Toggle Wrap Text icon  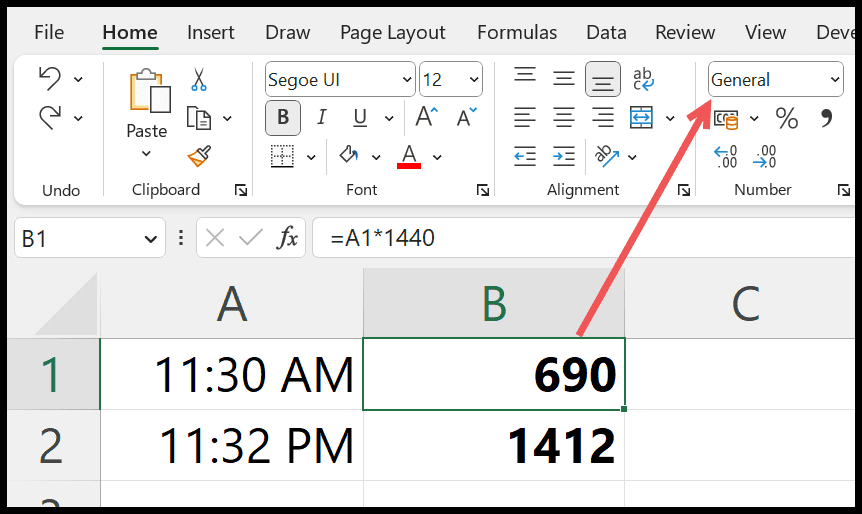tap(643, 79)
